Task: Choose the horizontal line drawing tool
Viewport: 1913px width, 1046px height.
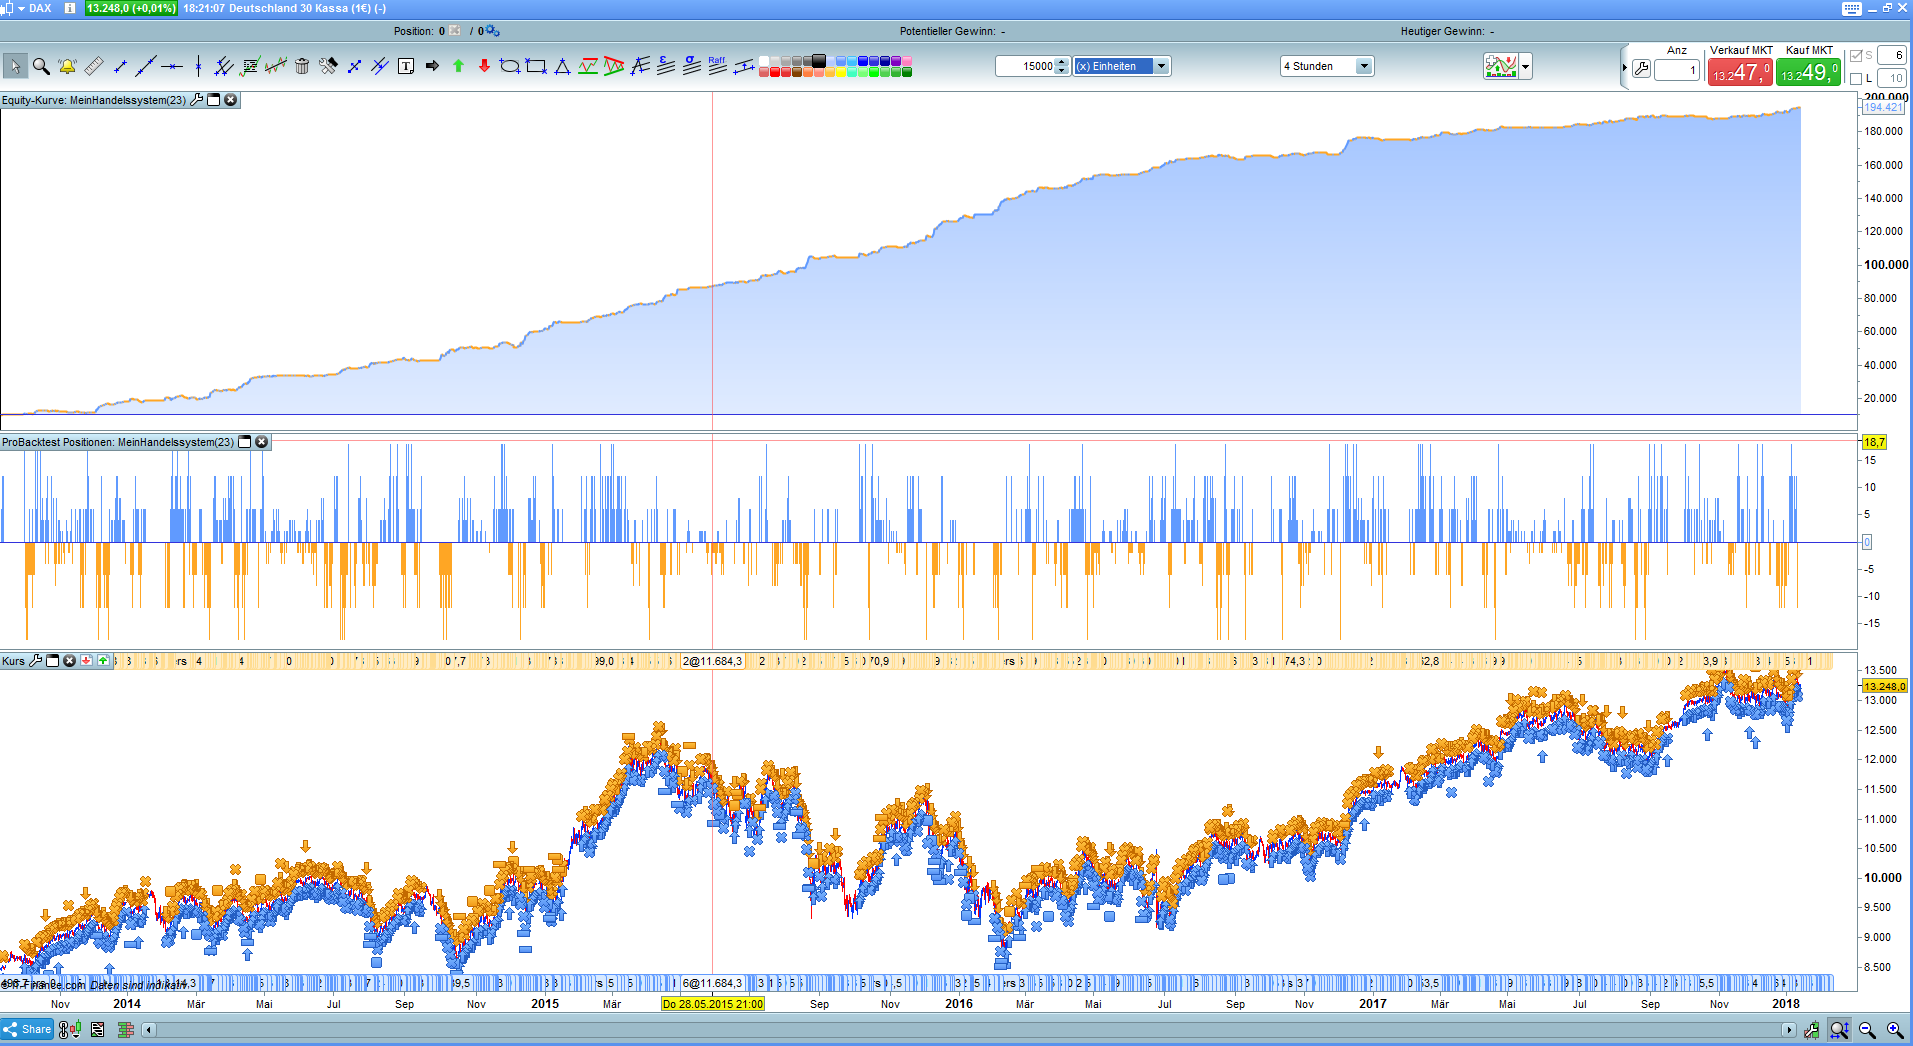Action: coord(172,66)
